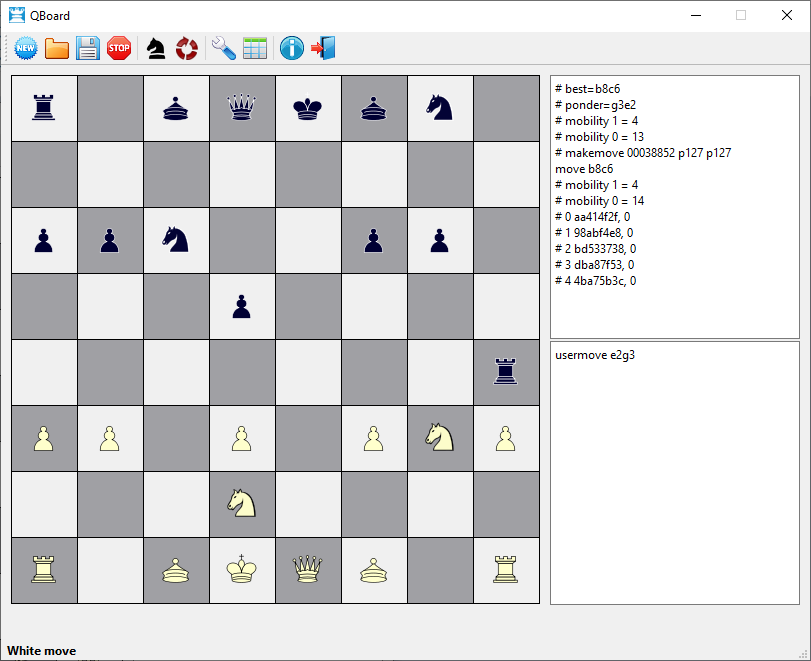Exit with the door arrow icon
Screen dimensions: 811x661
(x=323, y=49)
